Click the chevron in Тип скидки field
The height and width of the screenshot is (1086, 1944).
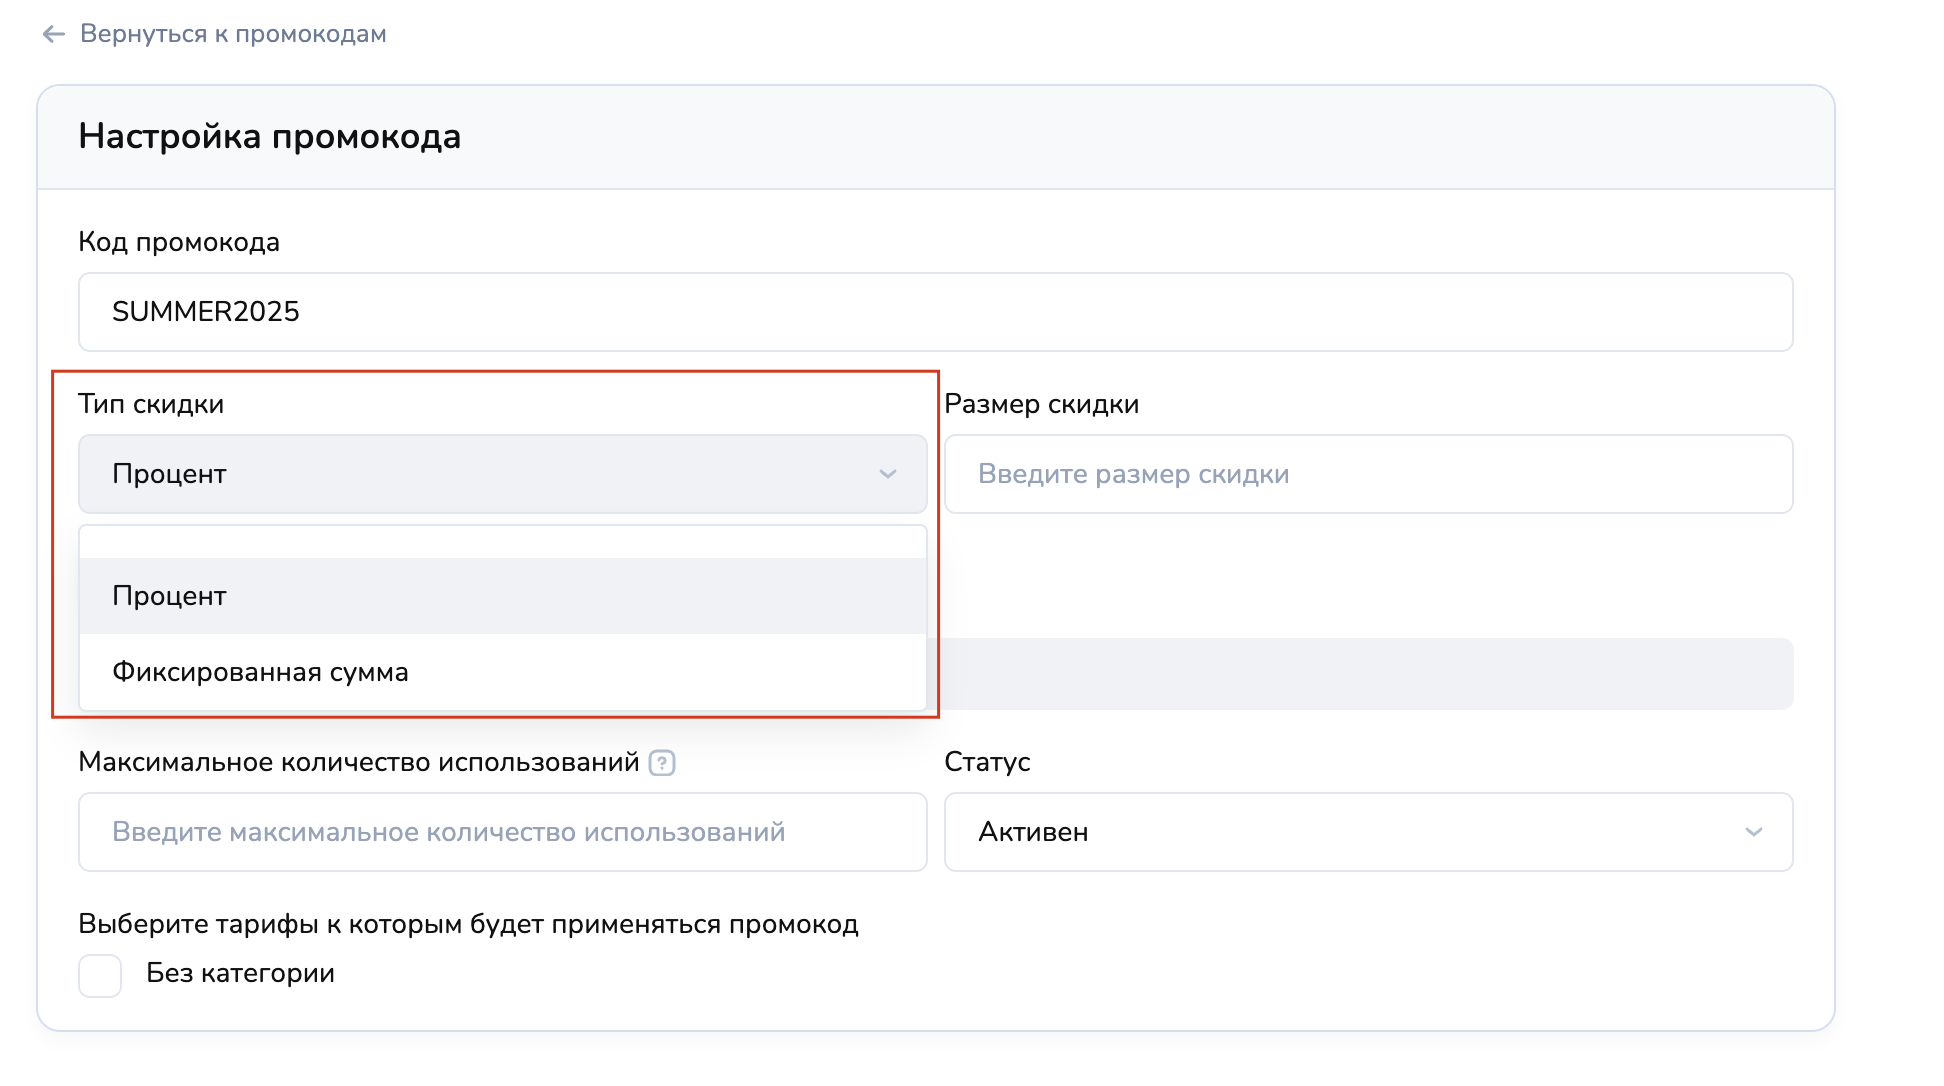pos(887,474)
